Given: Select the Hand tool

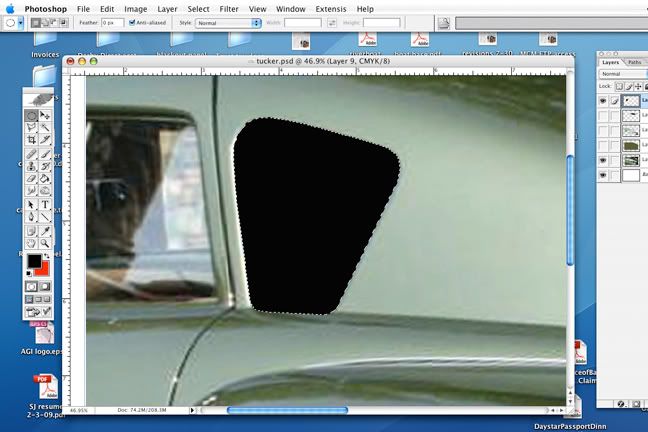Looking at the screenshot, I should 31,243.
